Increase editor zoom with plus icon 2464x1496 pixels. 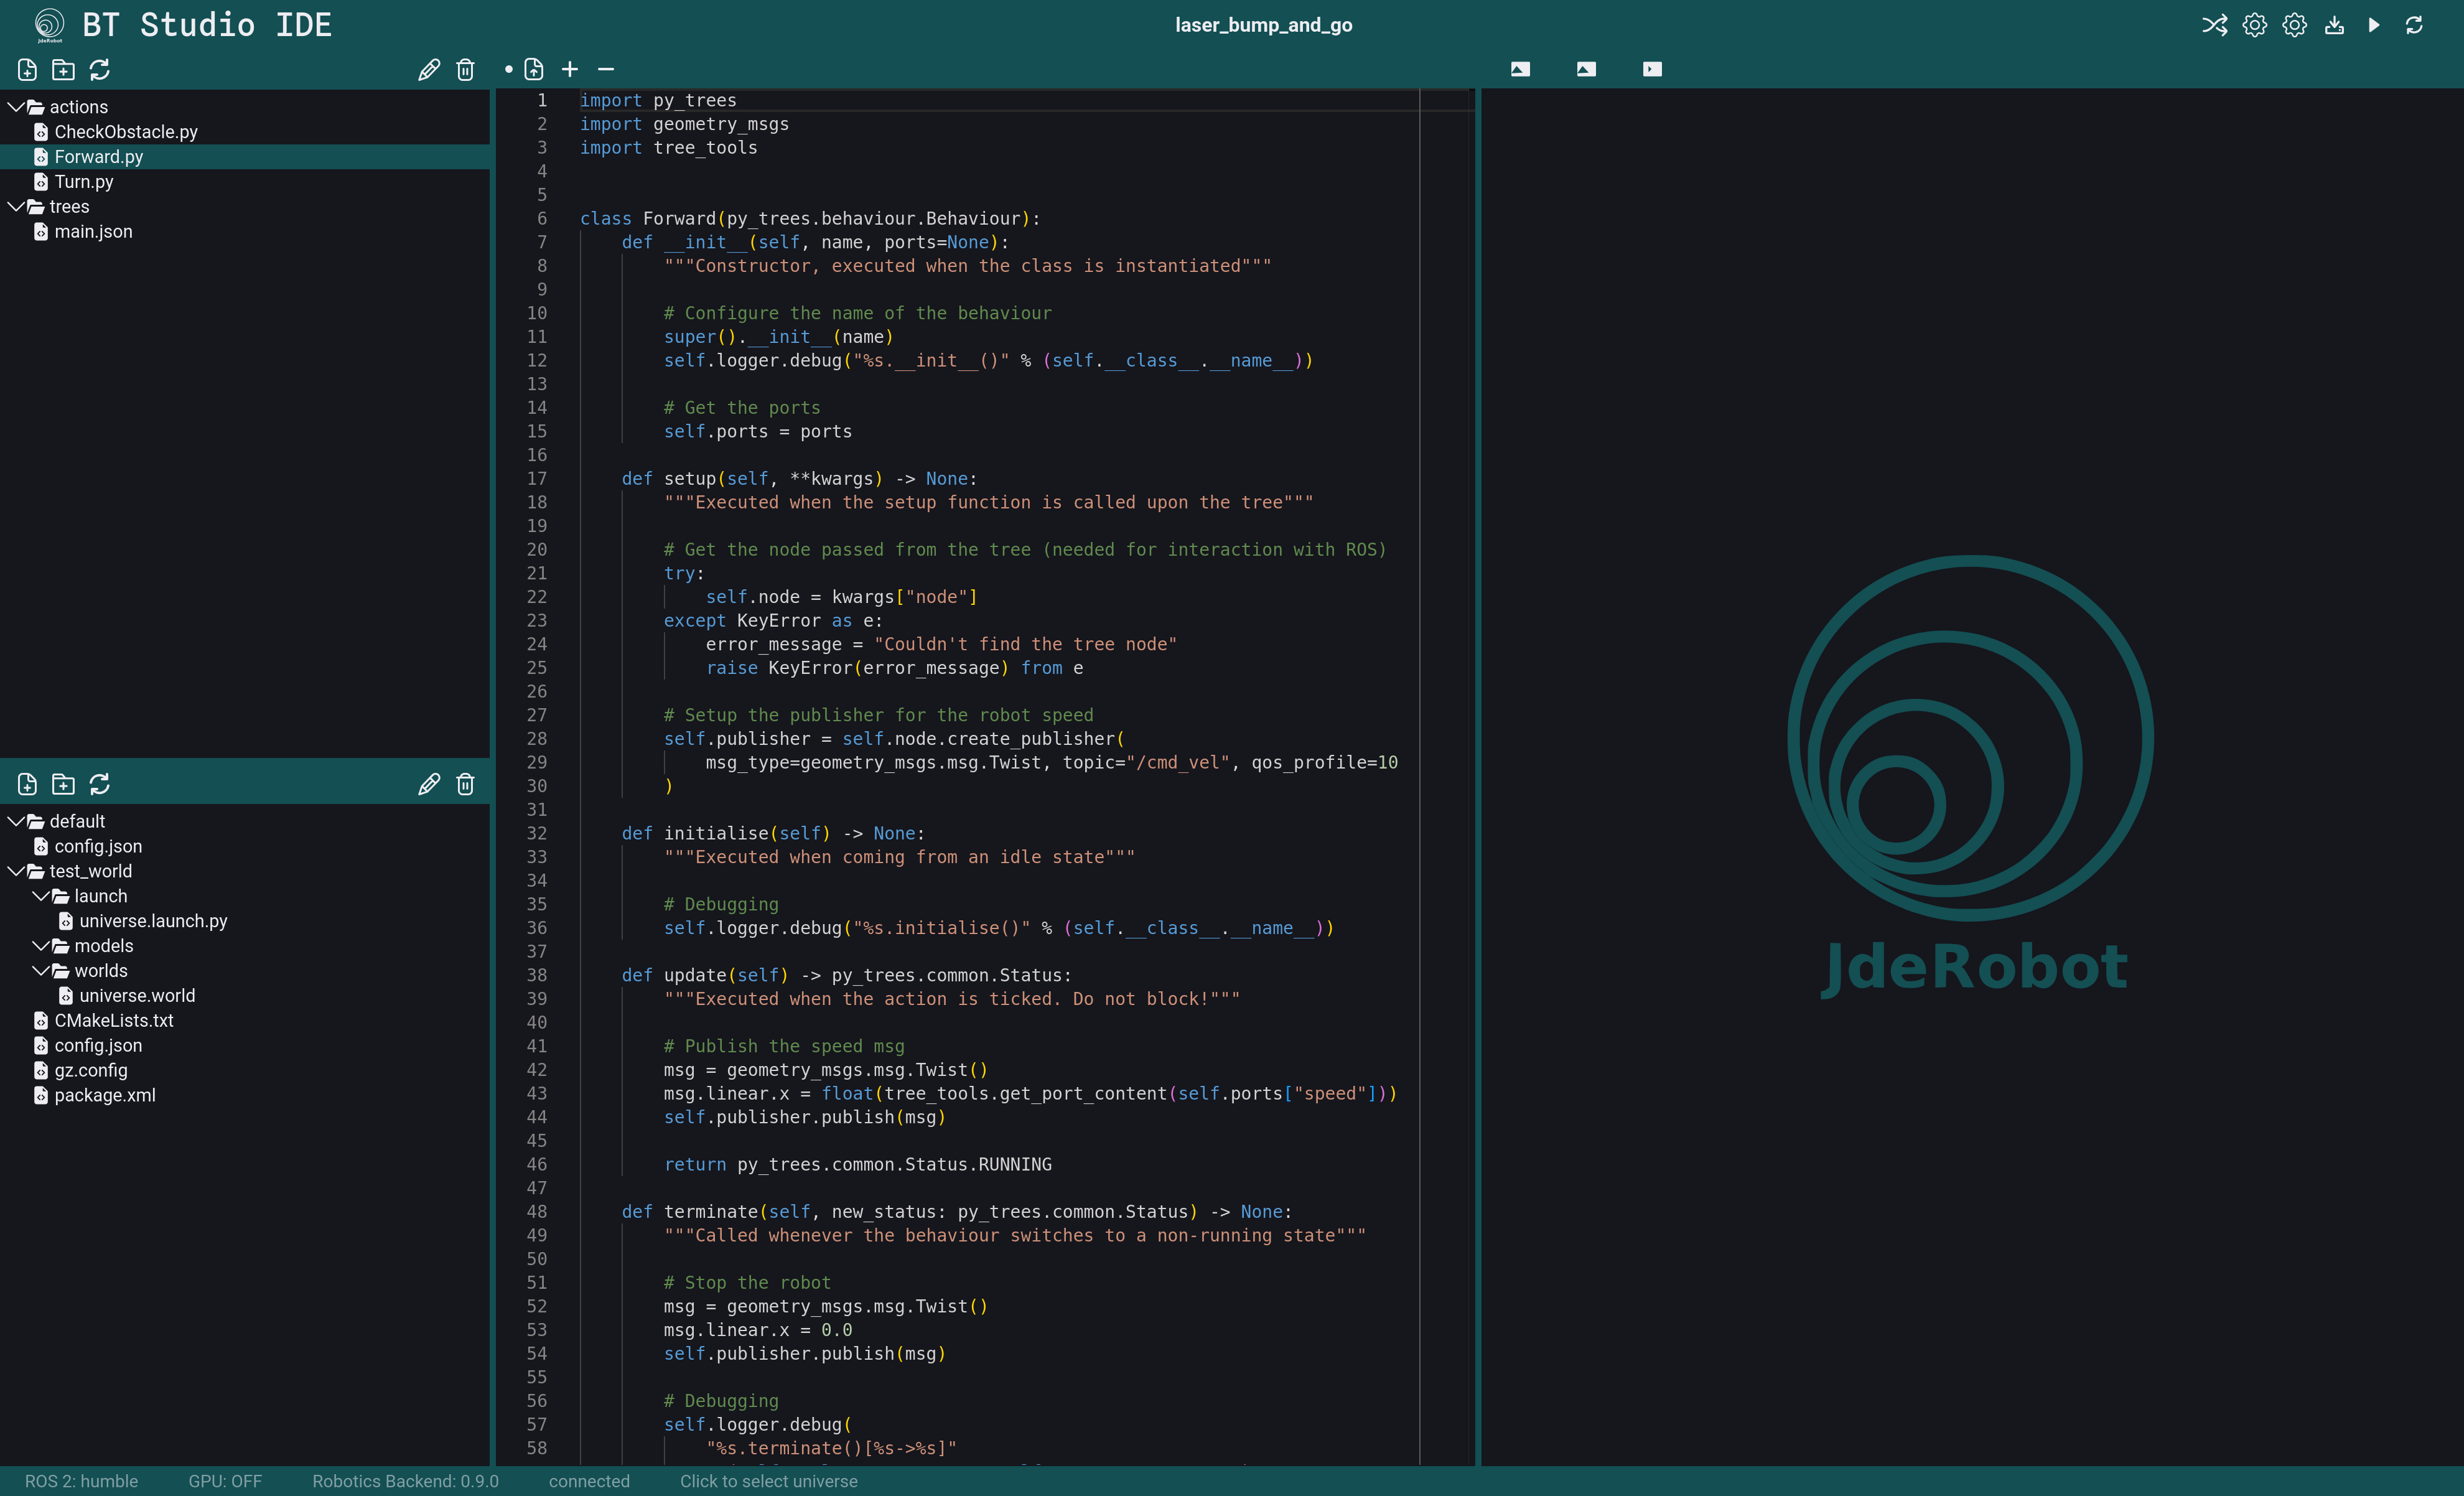tap(570, 69)
